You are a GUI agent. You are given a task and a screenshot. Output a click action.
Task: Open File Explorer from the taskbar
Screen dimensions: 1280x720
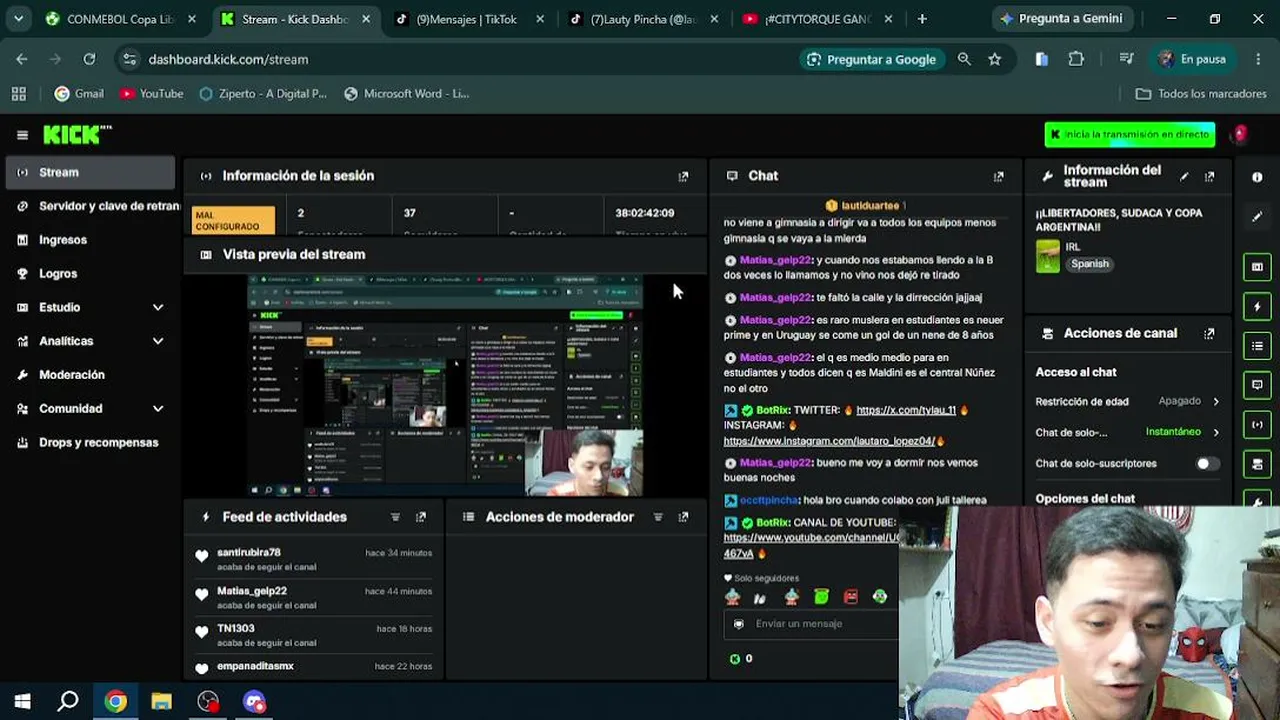(x=161, y=702)
